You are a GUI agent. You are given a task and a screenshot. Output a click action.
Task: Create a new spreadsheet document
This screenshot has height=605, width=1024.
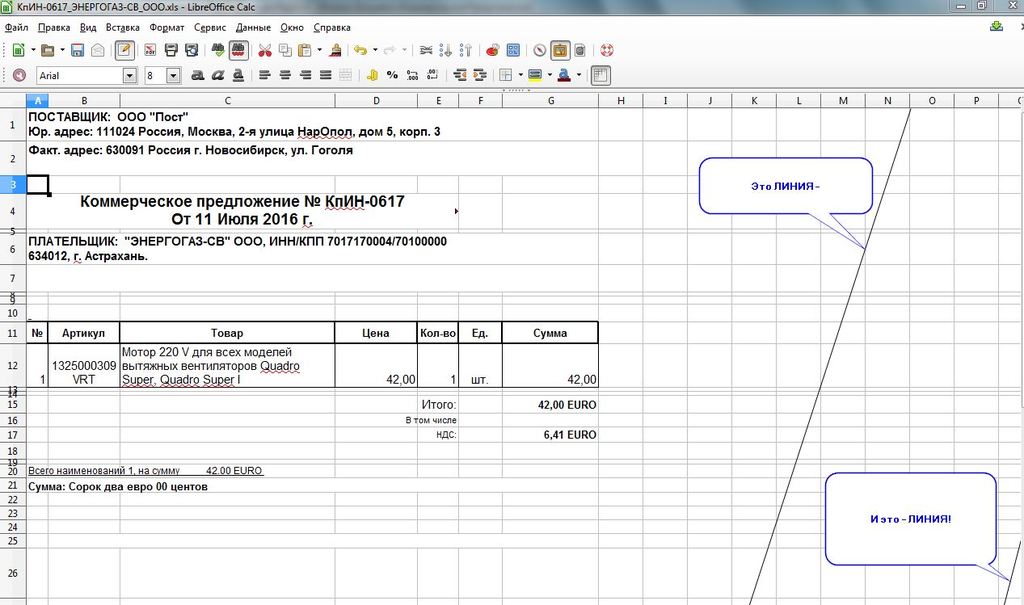(18, 50)
